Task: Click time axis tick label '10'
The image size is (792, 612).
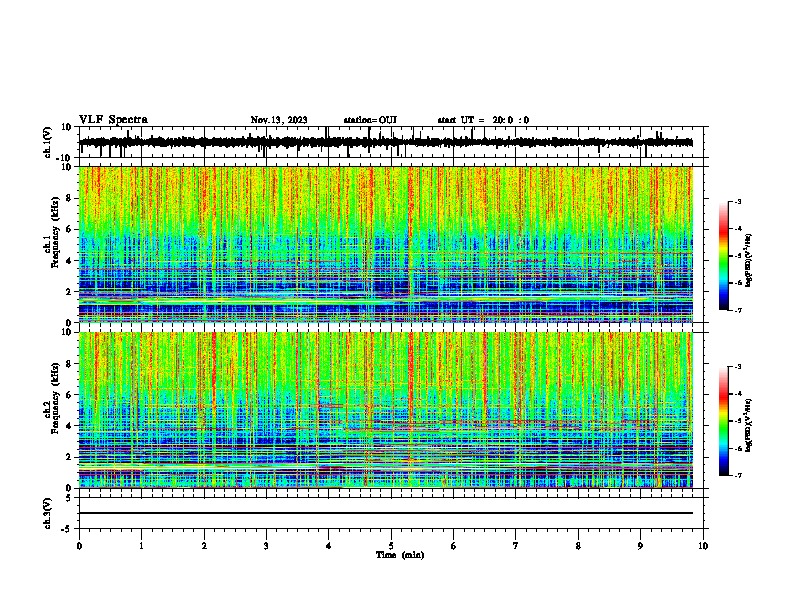Action: 703,546
